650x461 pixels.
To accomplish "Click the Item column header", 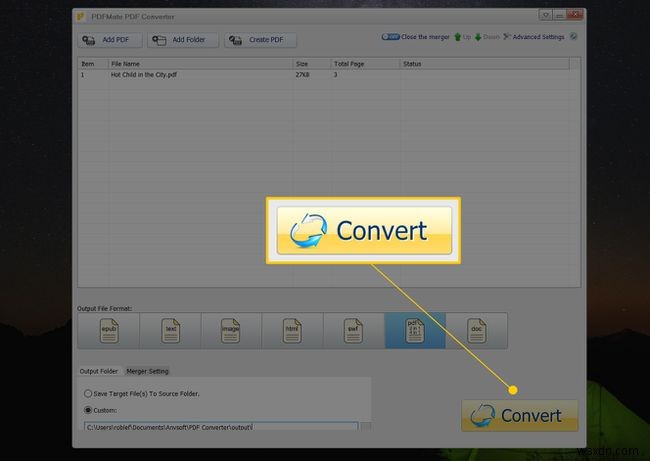I will (x=93, y=64).
